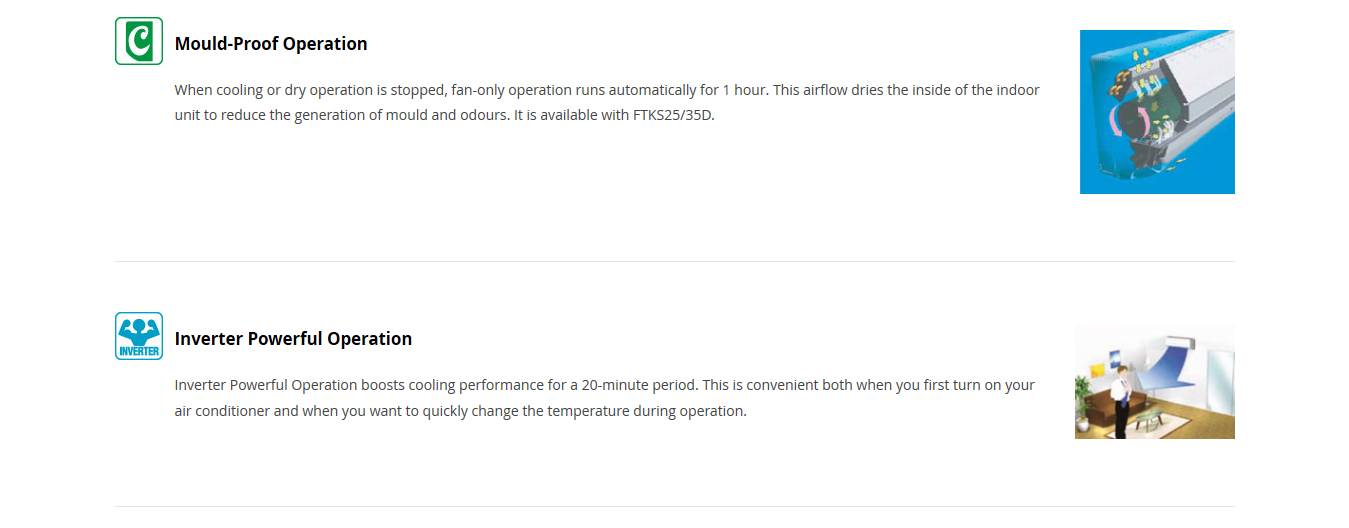1349x528 pixels.
Task: Click the "fan-only operation" phrase
Action: click(x=512, y=90)
